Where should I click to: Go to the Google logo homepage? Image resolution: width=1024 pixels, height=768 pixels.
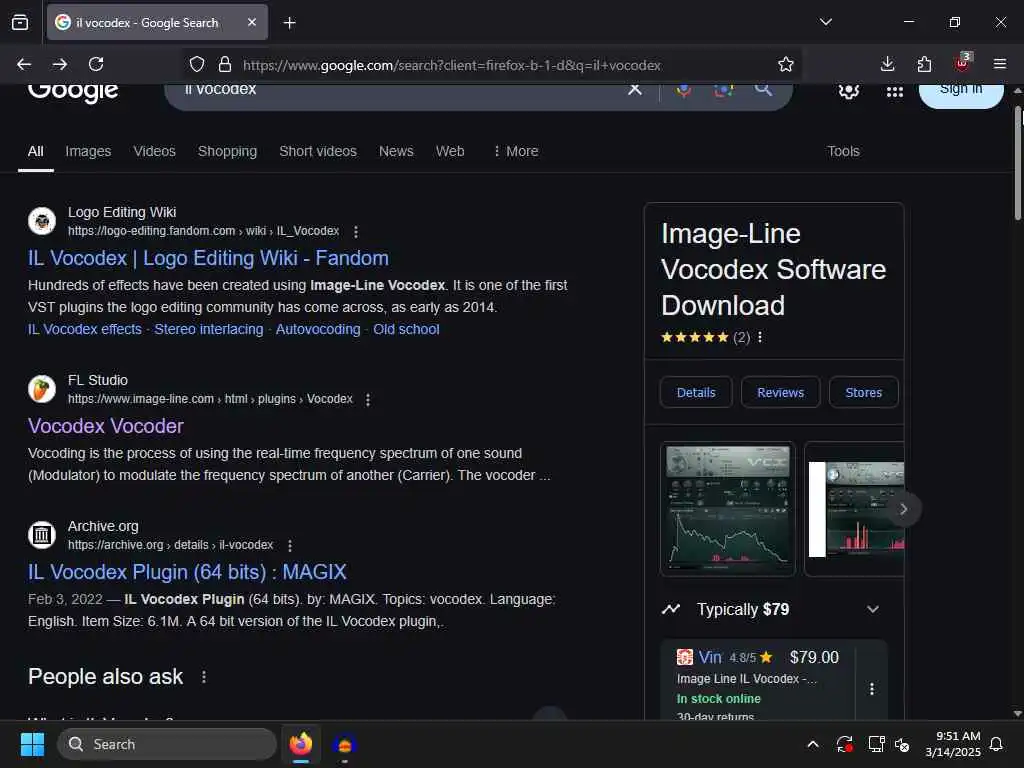tap(73, 92)
